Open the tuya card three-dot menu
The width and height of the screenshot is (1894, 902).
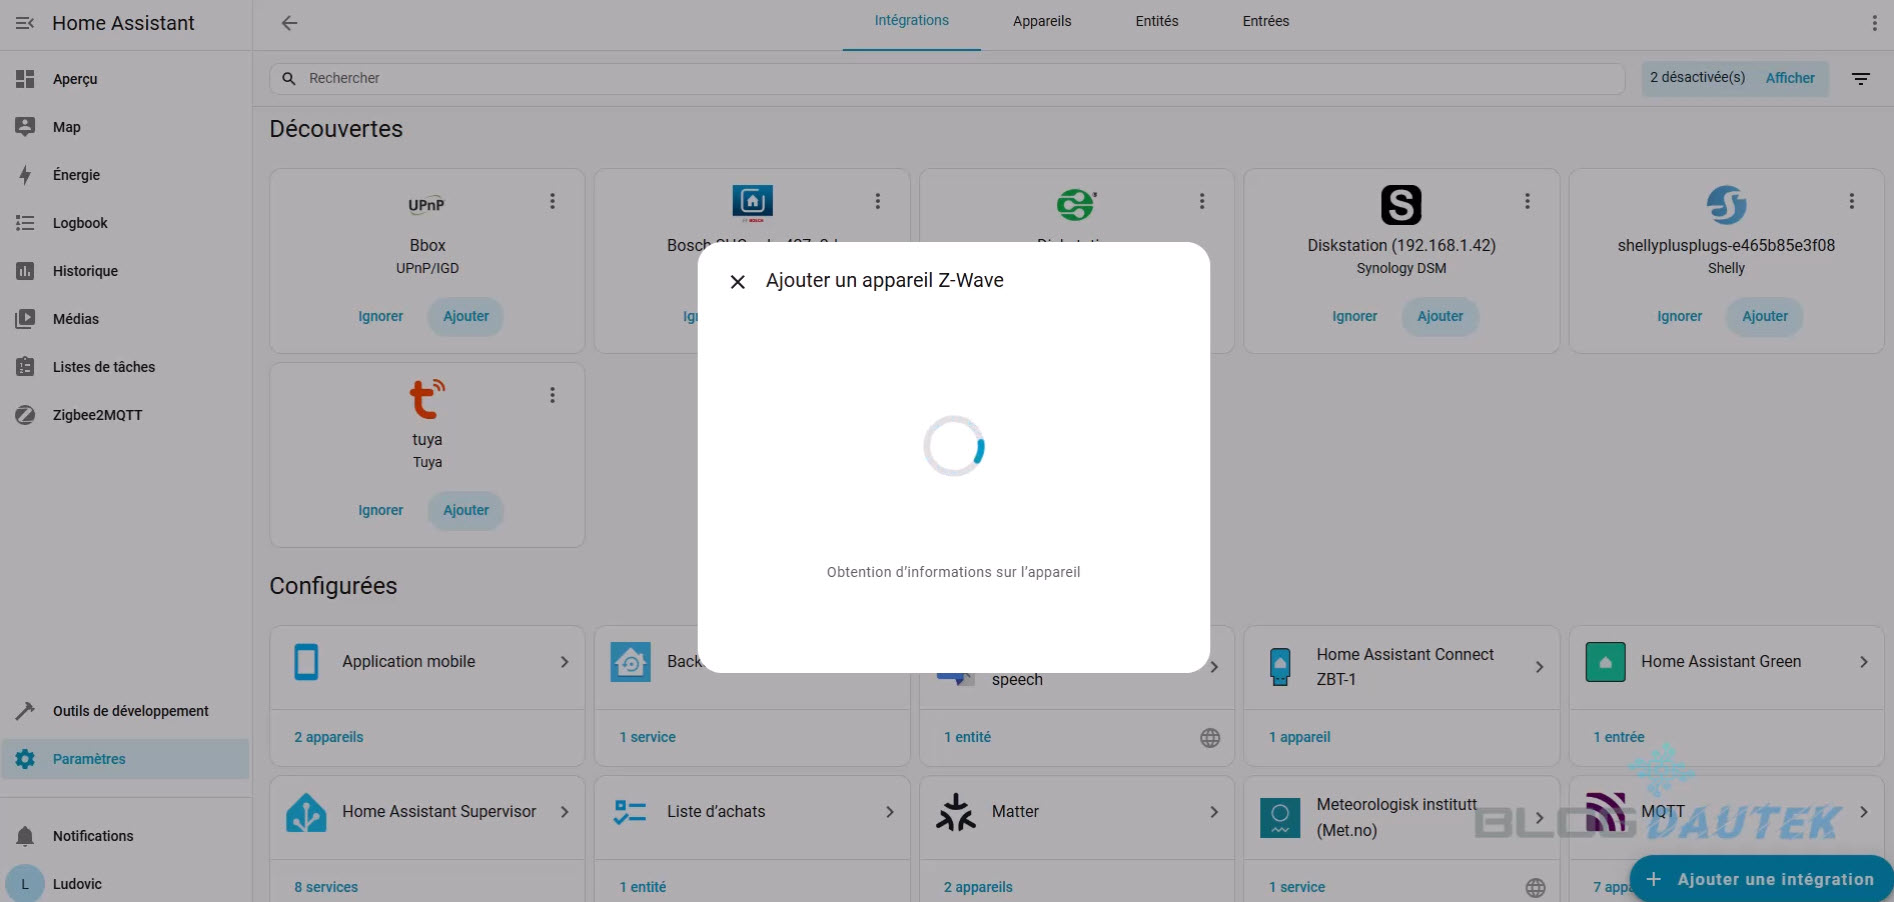click(552, 396)
